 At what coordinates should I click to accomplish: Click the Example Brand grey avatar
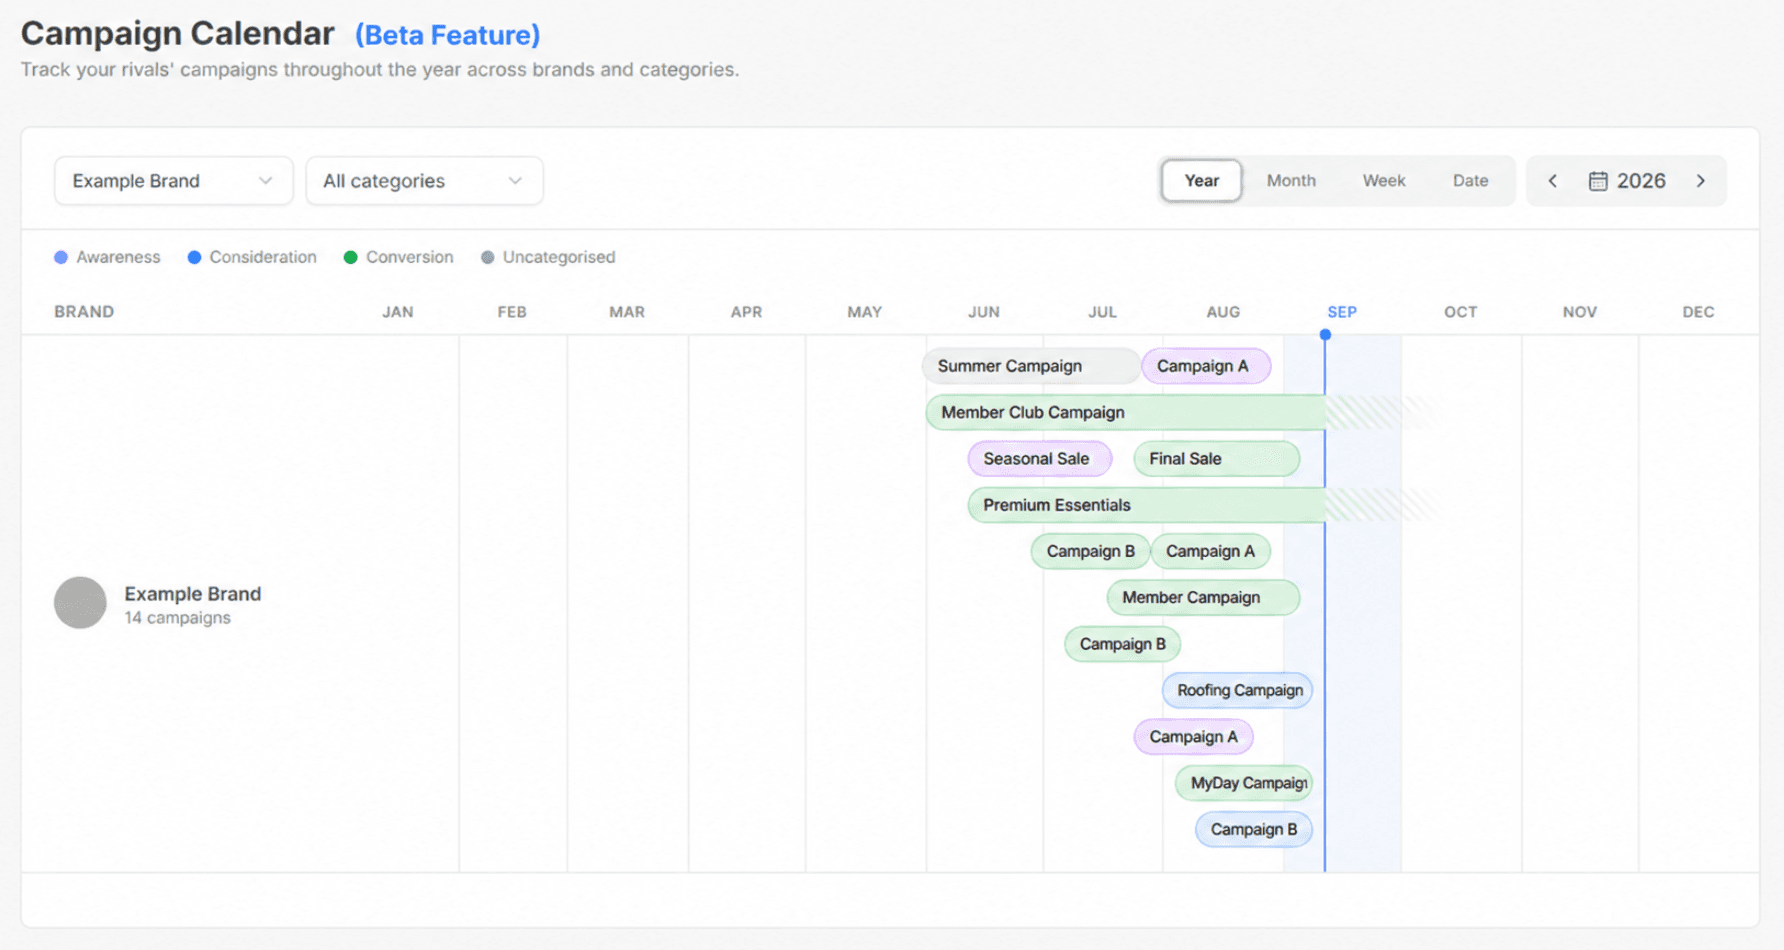pyautogui.click(x=80, y=603)
